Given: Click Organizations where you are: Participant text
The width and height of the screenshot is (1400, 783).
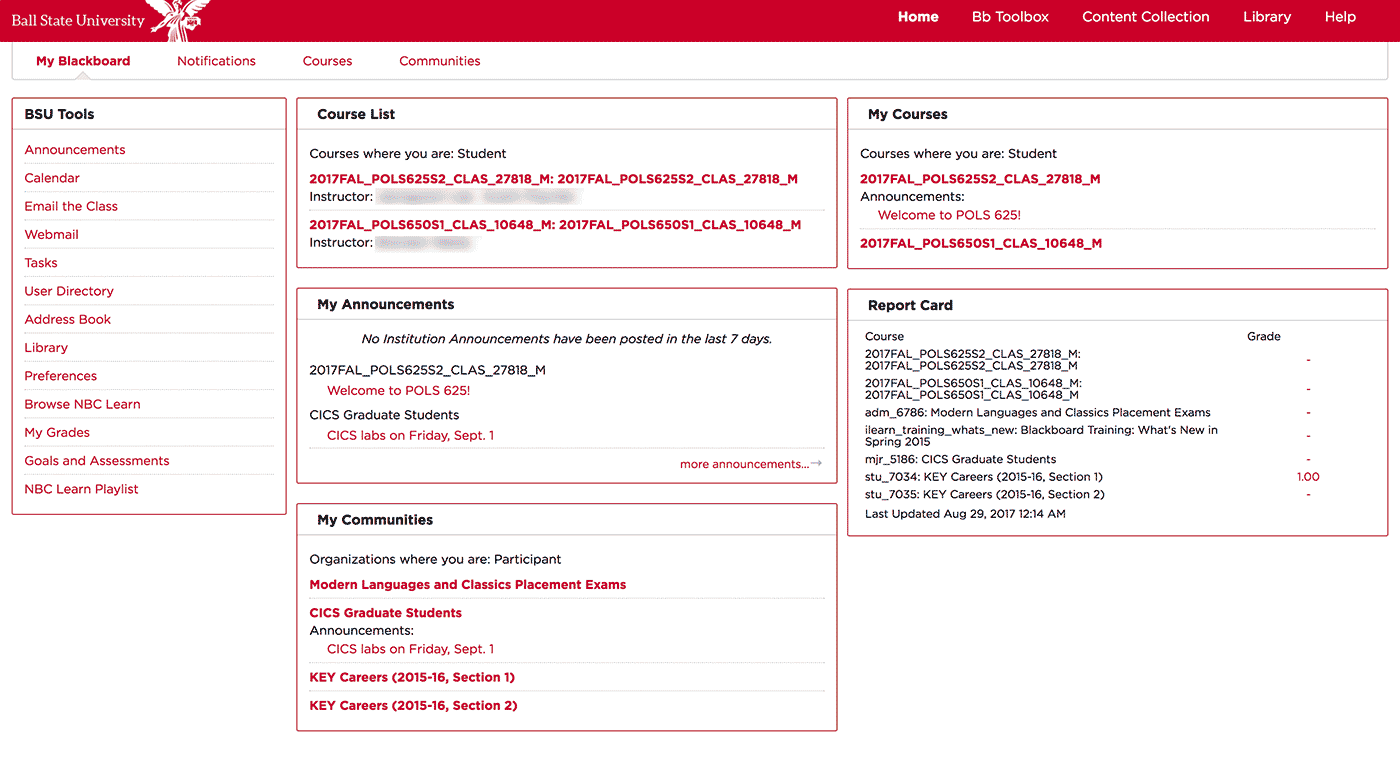Looking at the screenshot, I should point(435,559).
